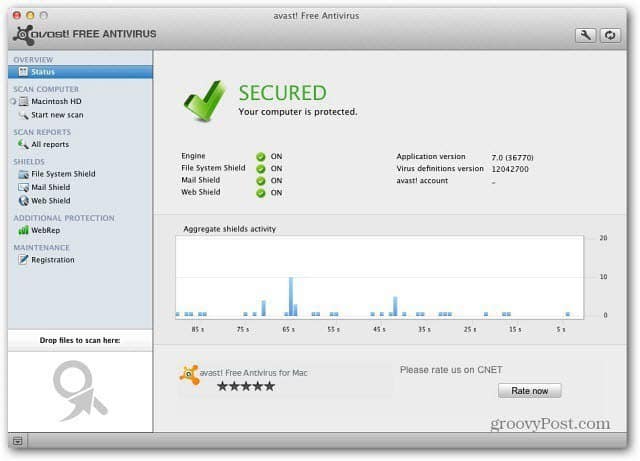
Task: Click 'Your computer is protected.' text
Action: tap(298, 112)
